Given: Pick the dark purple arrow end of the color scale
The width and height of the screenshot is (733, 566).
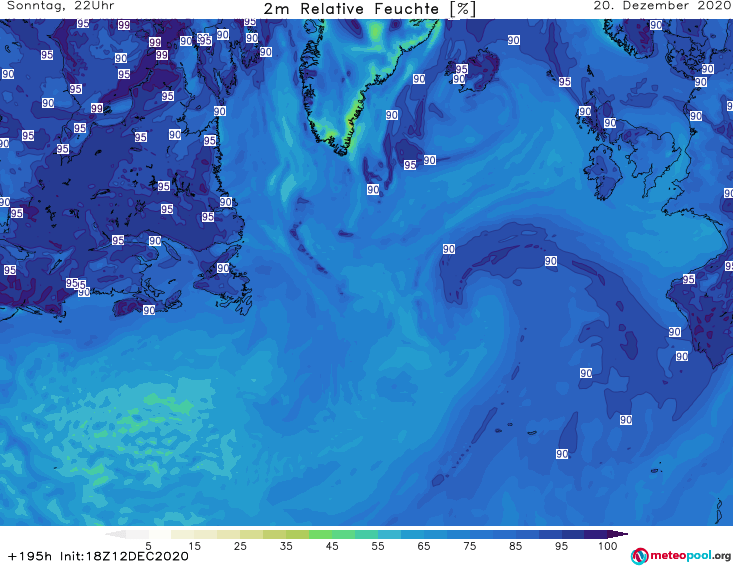Looking at the screenshot, I should [618, 534].
